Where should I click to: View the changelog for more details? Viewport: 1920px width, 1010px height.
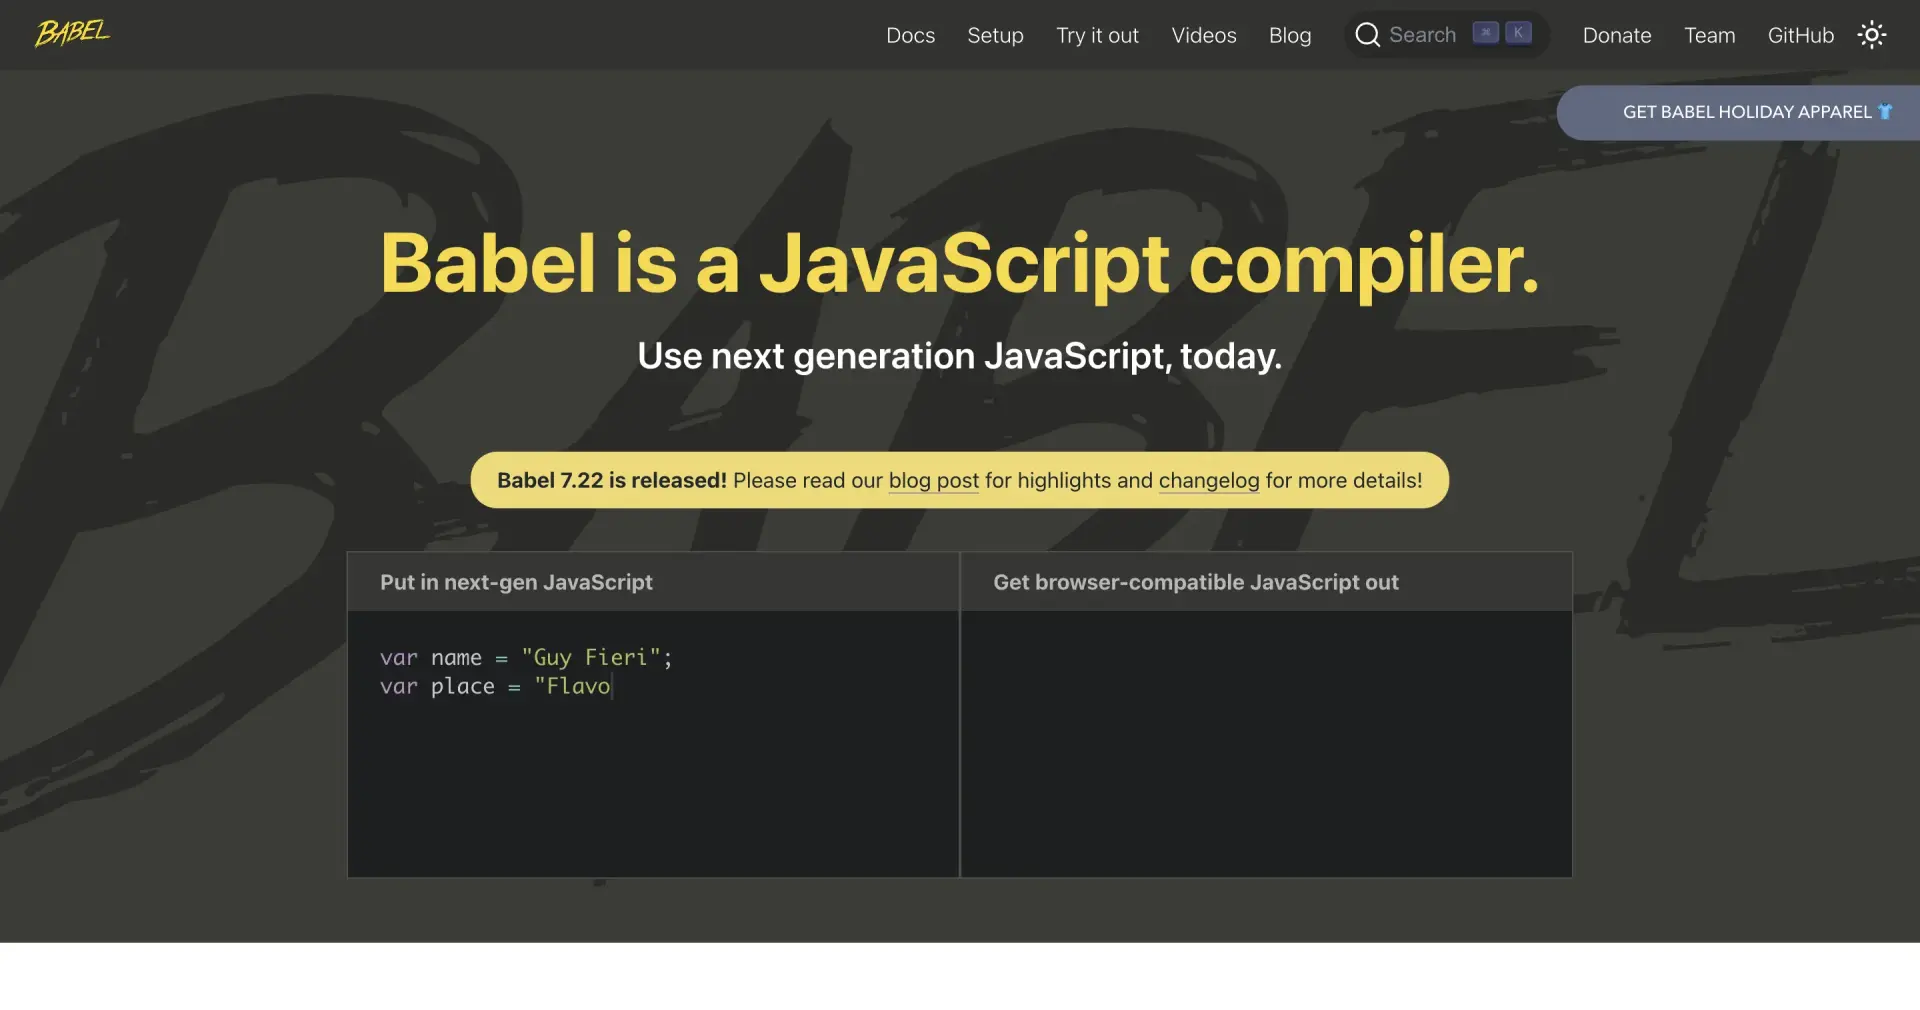(x=1208, y=480)
